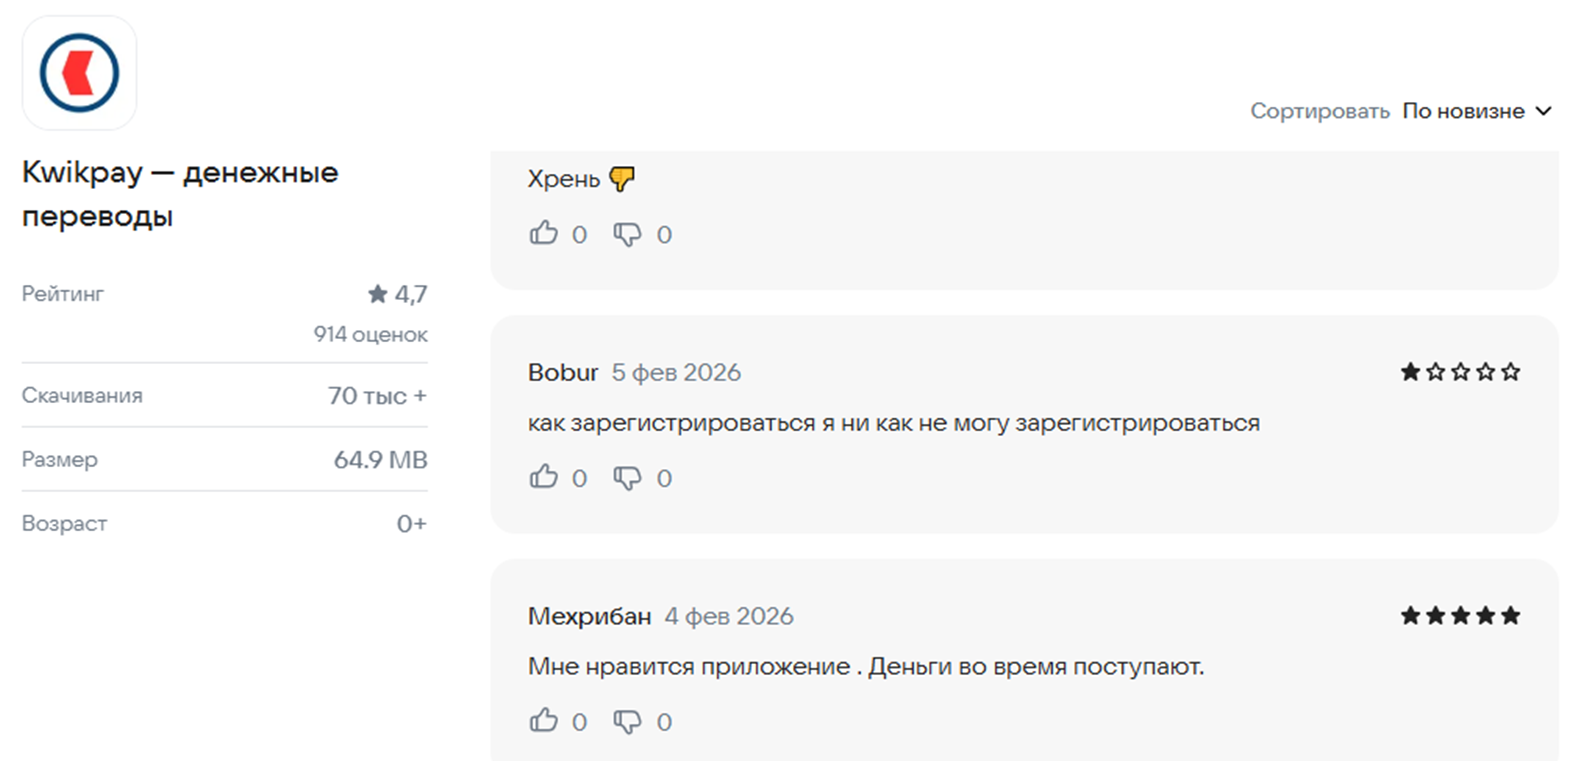
Task: Like Мехрибан's review with thumbs up
Action: [x=544, y=721]
